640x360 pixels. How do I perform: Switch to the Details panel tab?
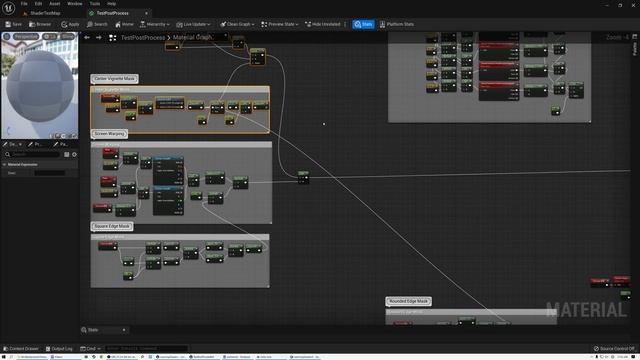[x=12, y=144]
